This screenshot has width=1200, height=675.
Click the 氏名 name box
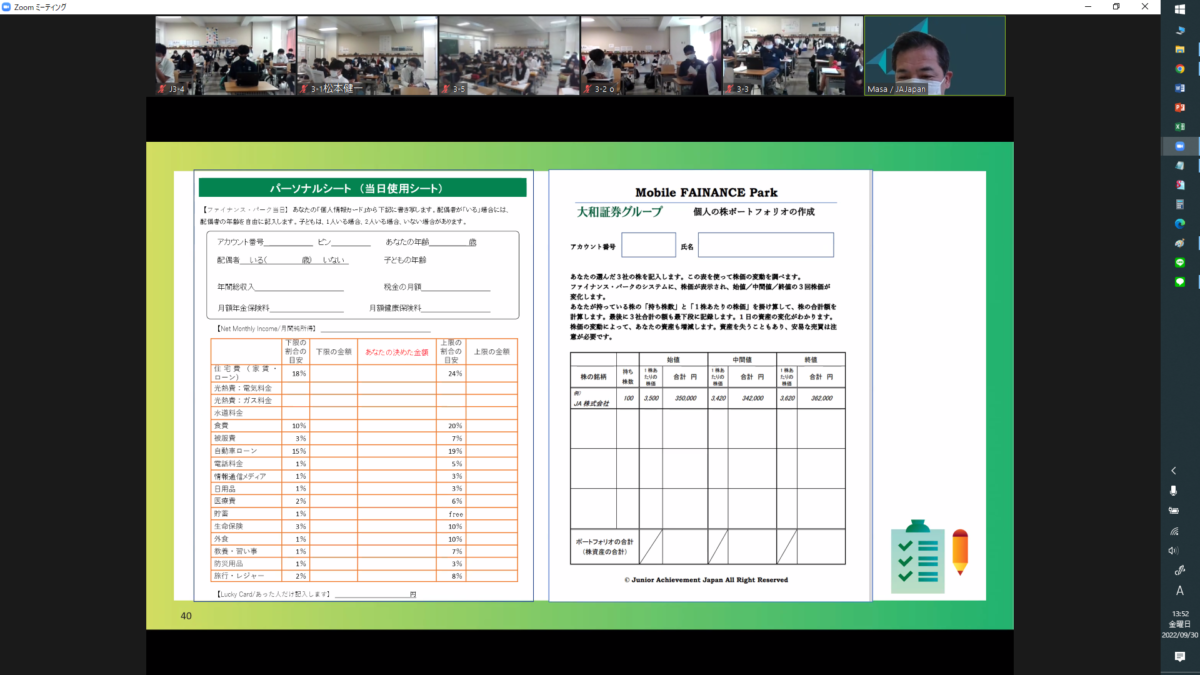pos(766,245)
